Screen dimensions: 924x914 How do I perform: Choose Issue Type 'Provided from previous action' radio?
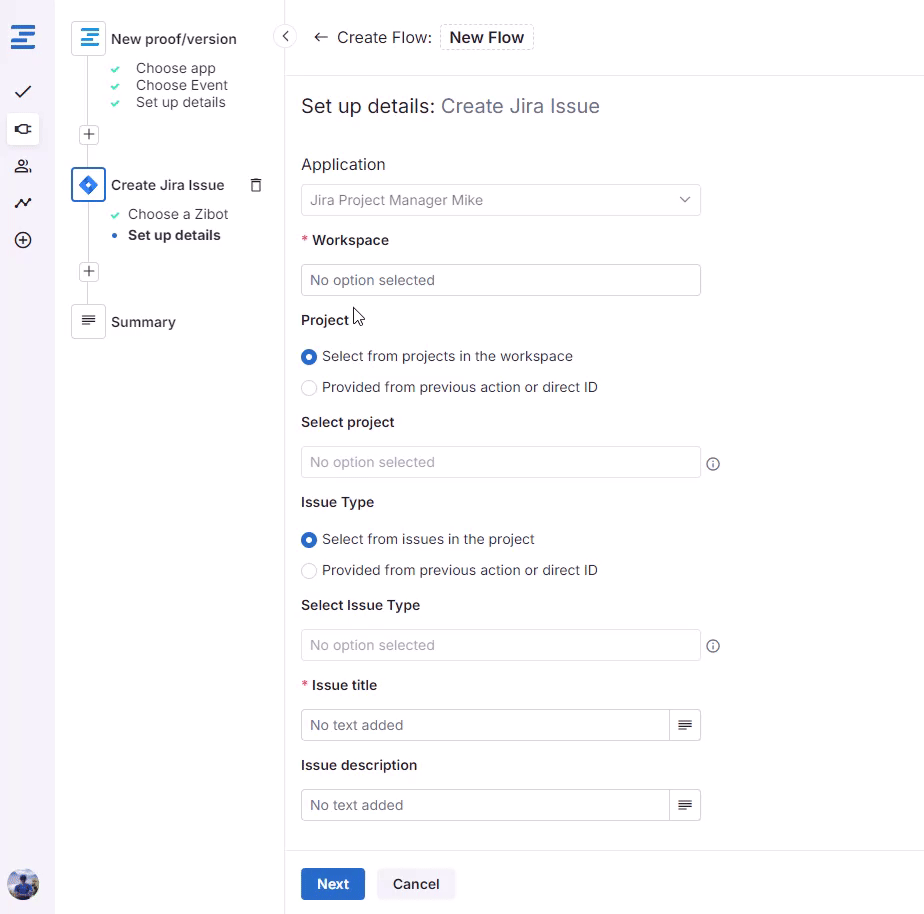309,571
